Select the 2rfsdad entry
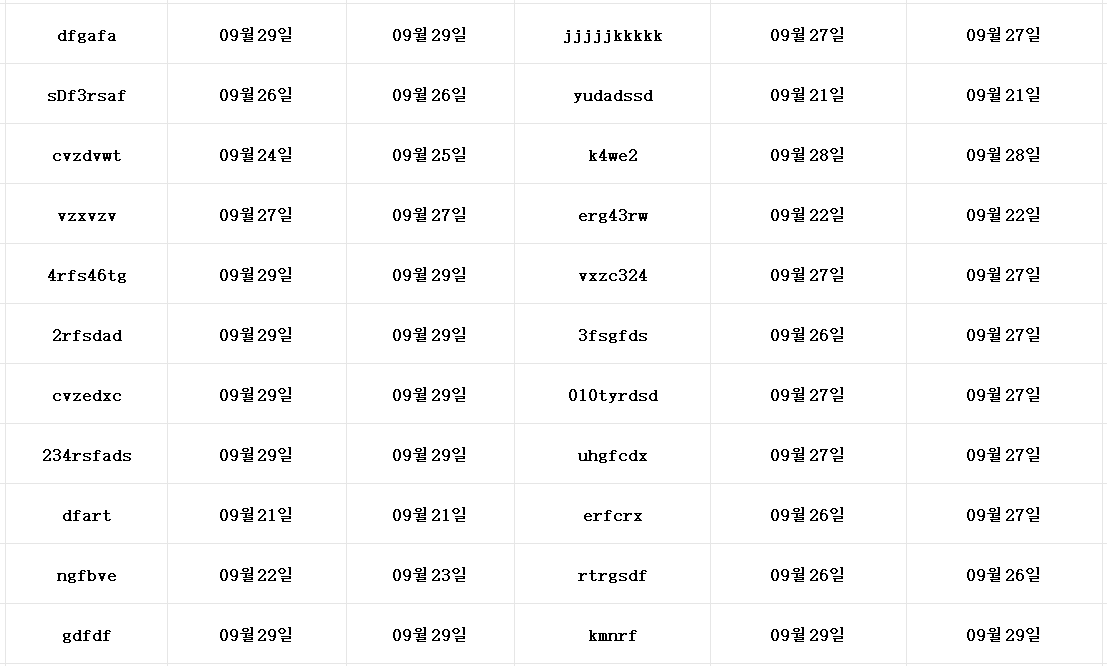 pyautogui.click(x=87, y=336)
